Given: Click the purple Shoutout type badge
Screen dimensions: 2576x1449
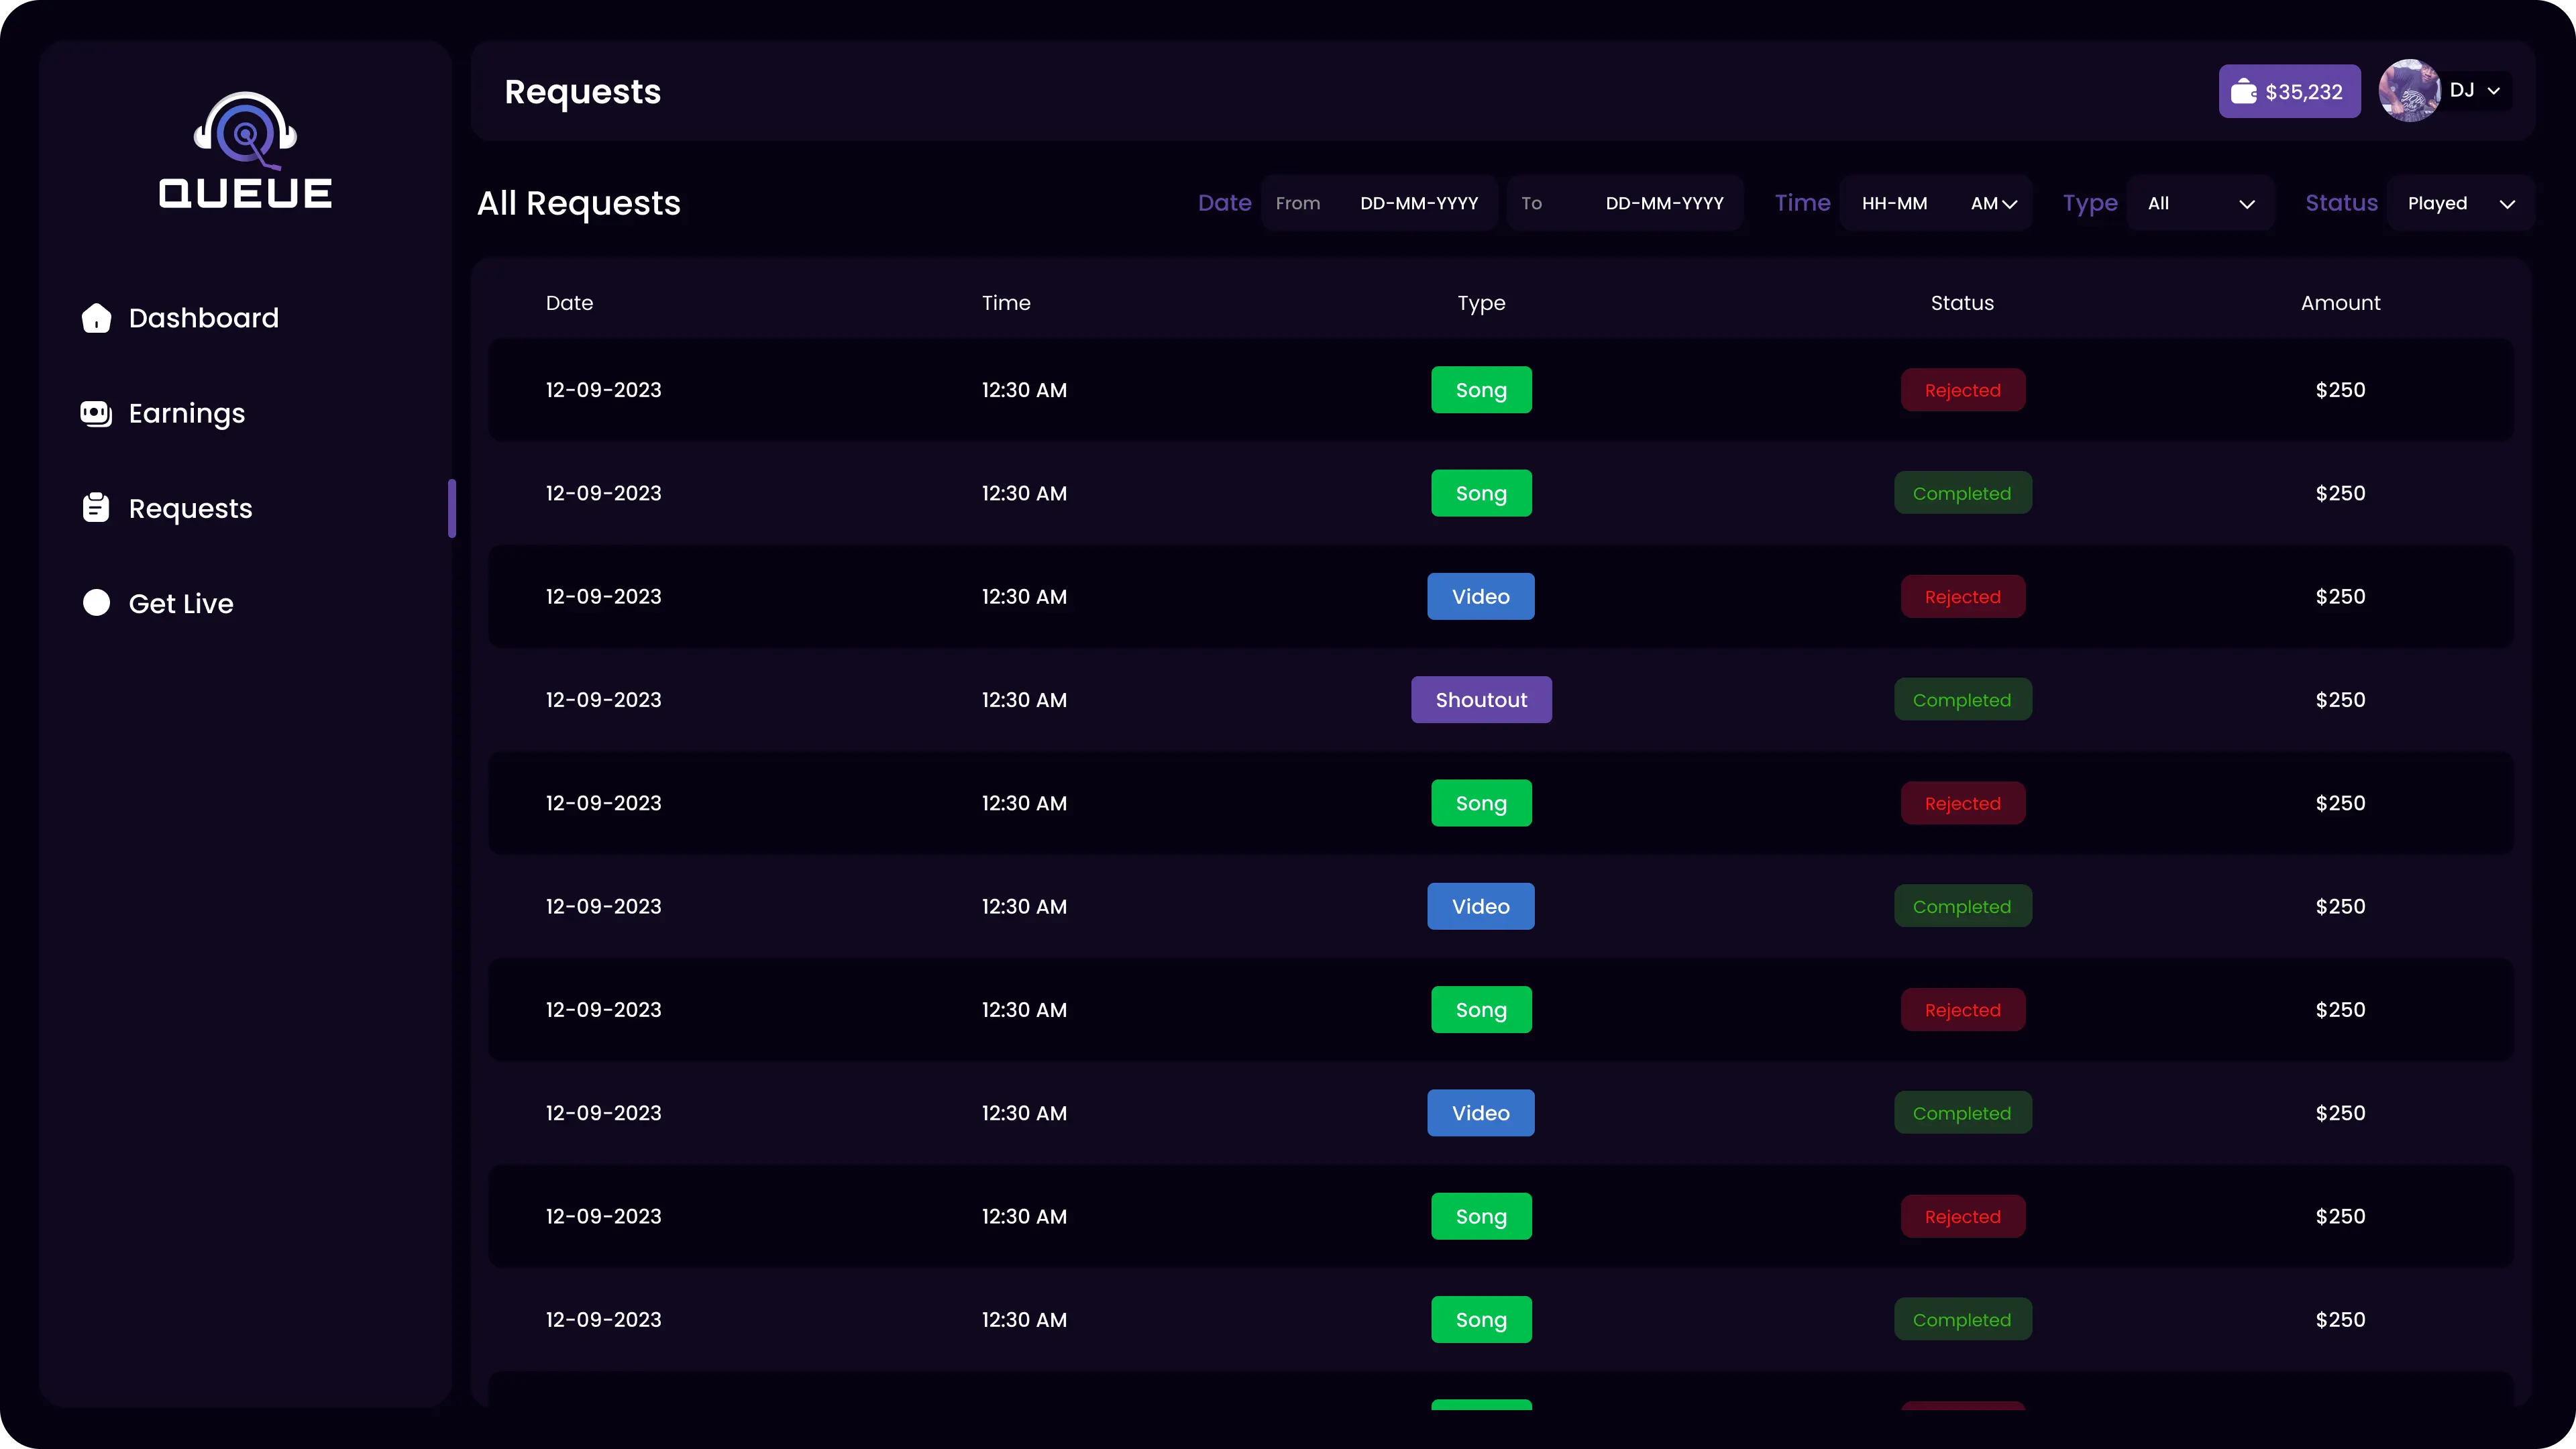Looking at the screenshot, I should coord(1481,700).
